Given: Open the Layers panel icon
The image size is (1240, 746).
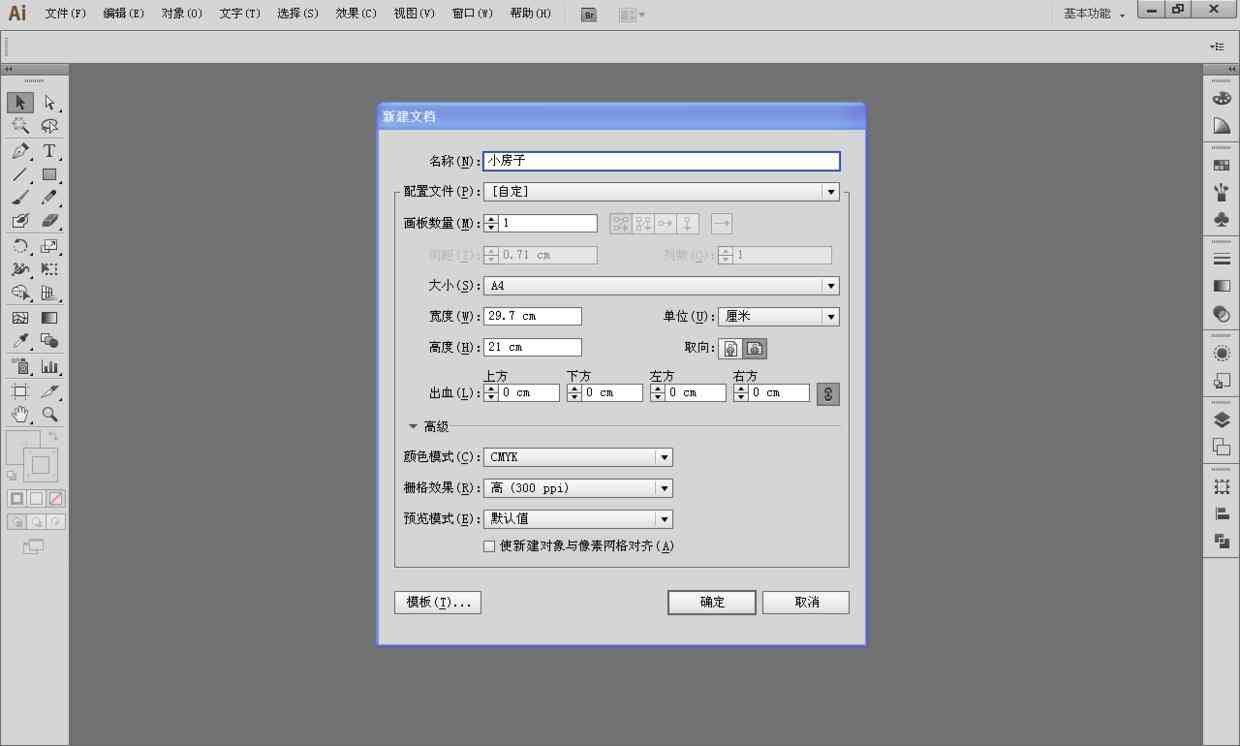Looking at the screenshot, I should point(1221,420).
